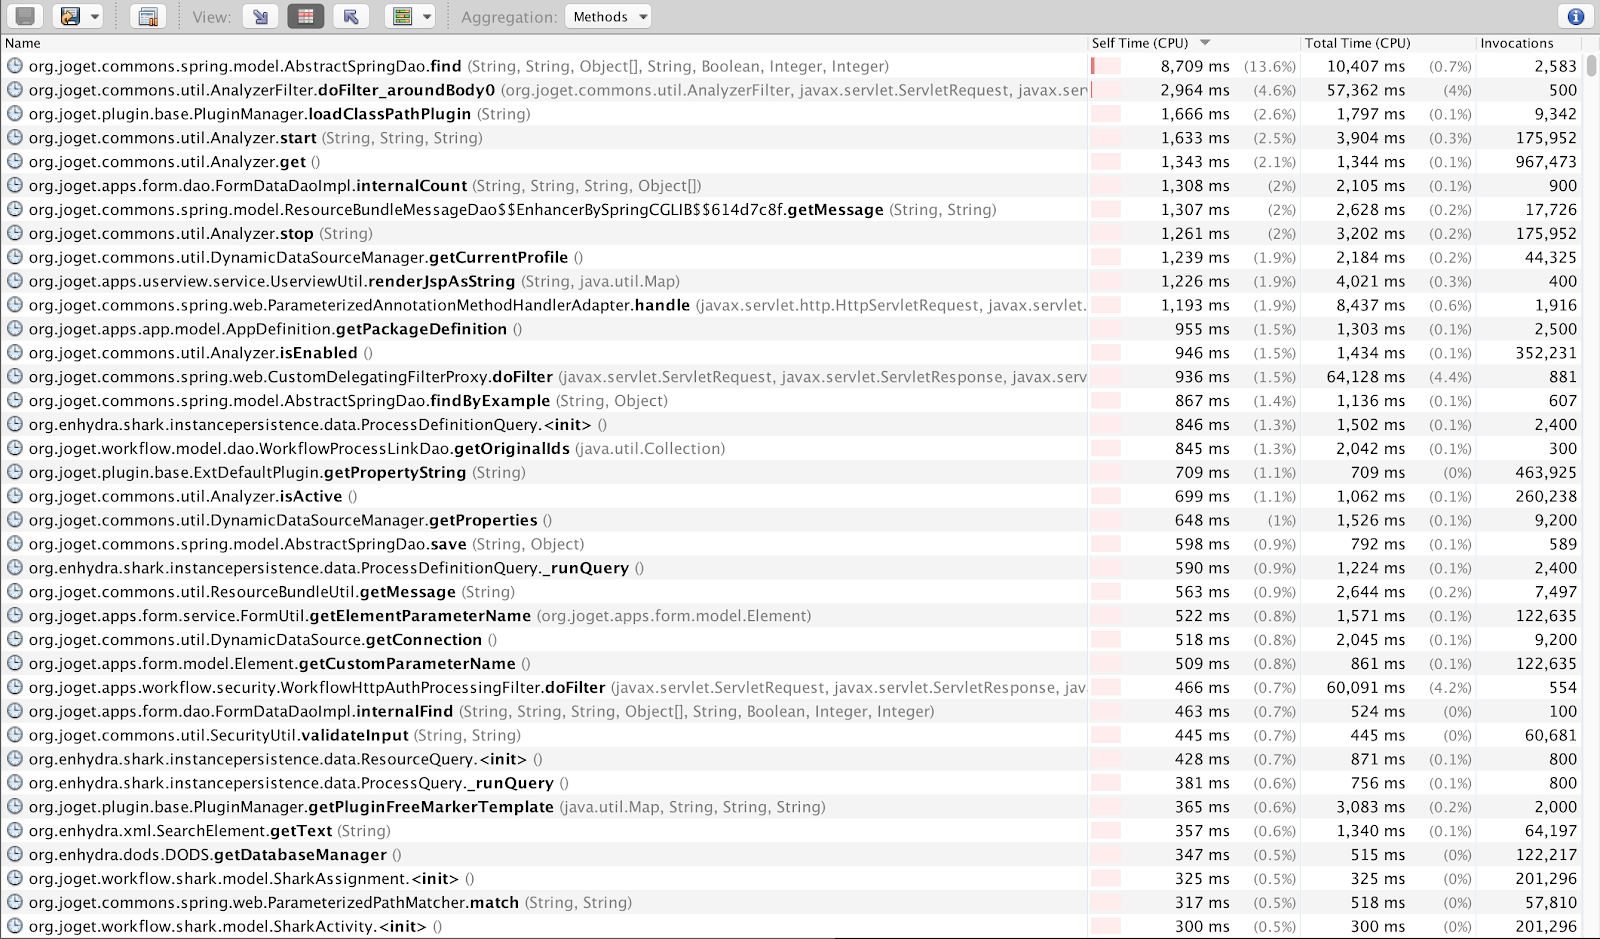Select the ResourceQuery.<init> method row

792,759
